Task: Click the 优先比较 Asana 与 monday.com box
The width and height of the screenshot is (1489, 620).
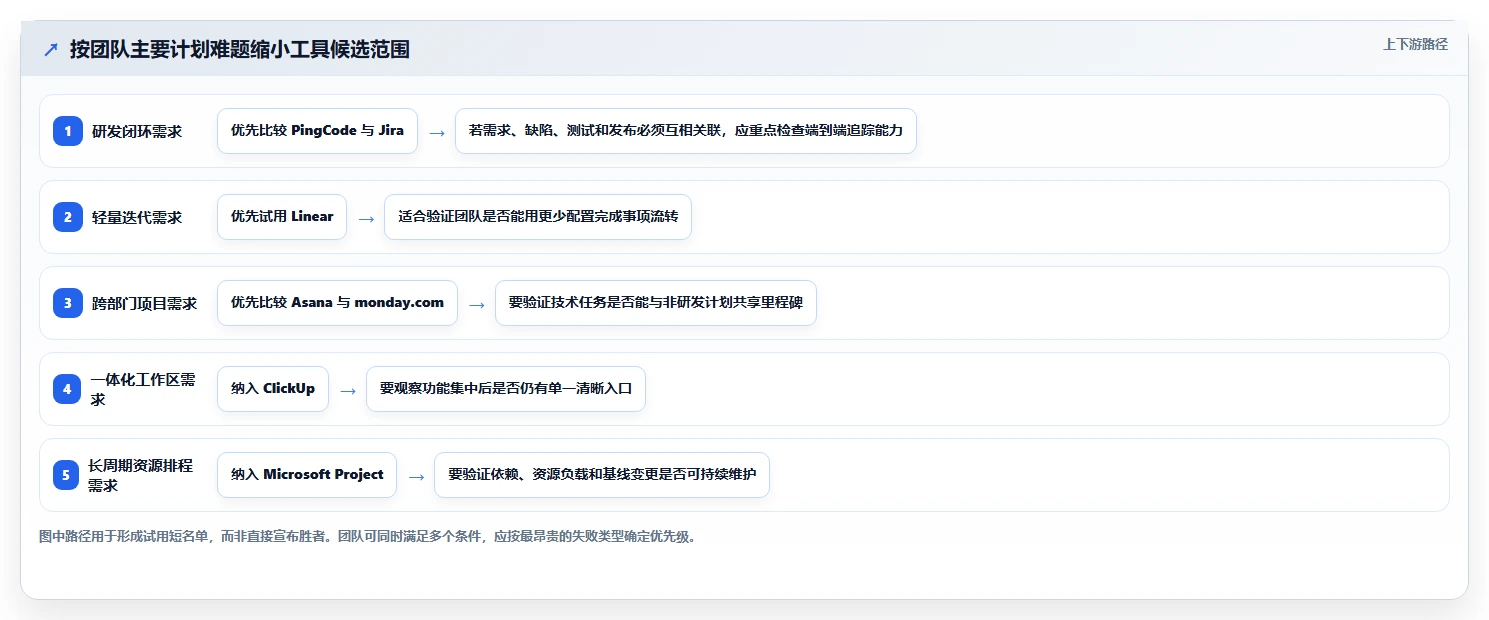Action: (x=337, y=303)
